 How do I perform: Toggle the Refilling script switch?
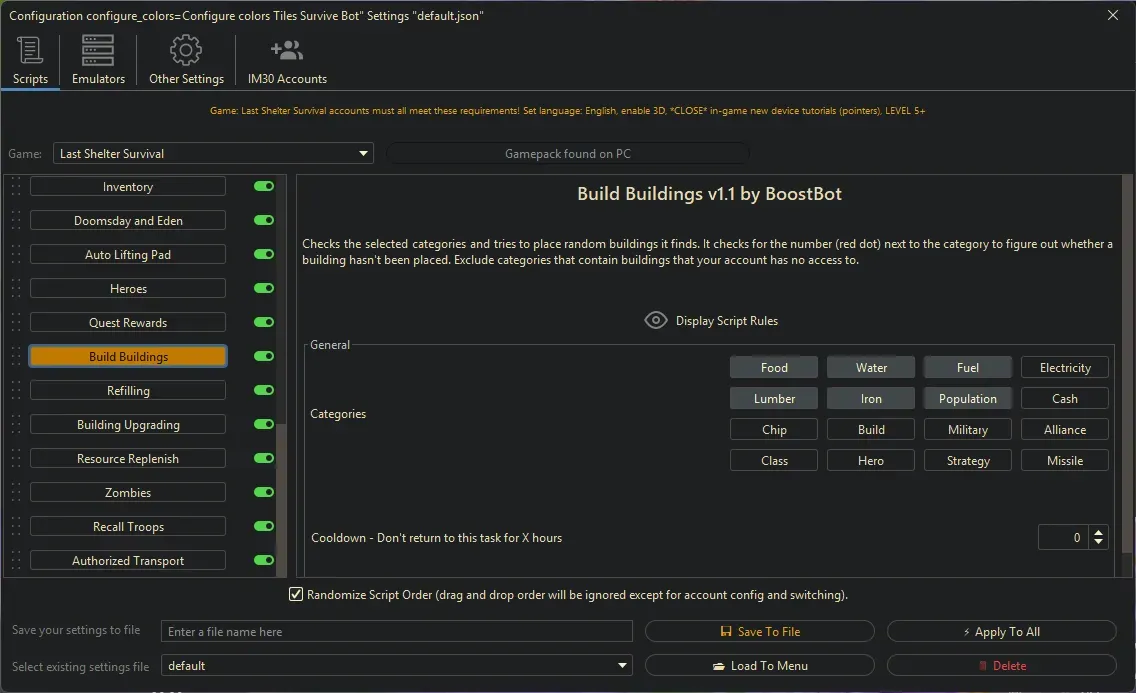[x=264, y=390]
